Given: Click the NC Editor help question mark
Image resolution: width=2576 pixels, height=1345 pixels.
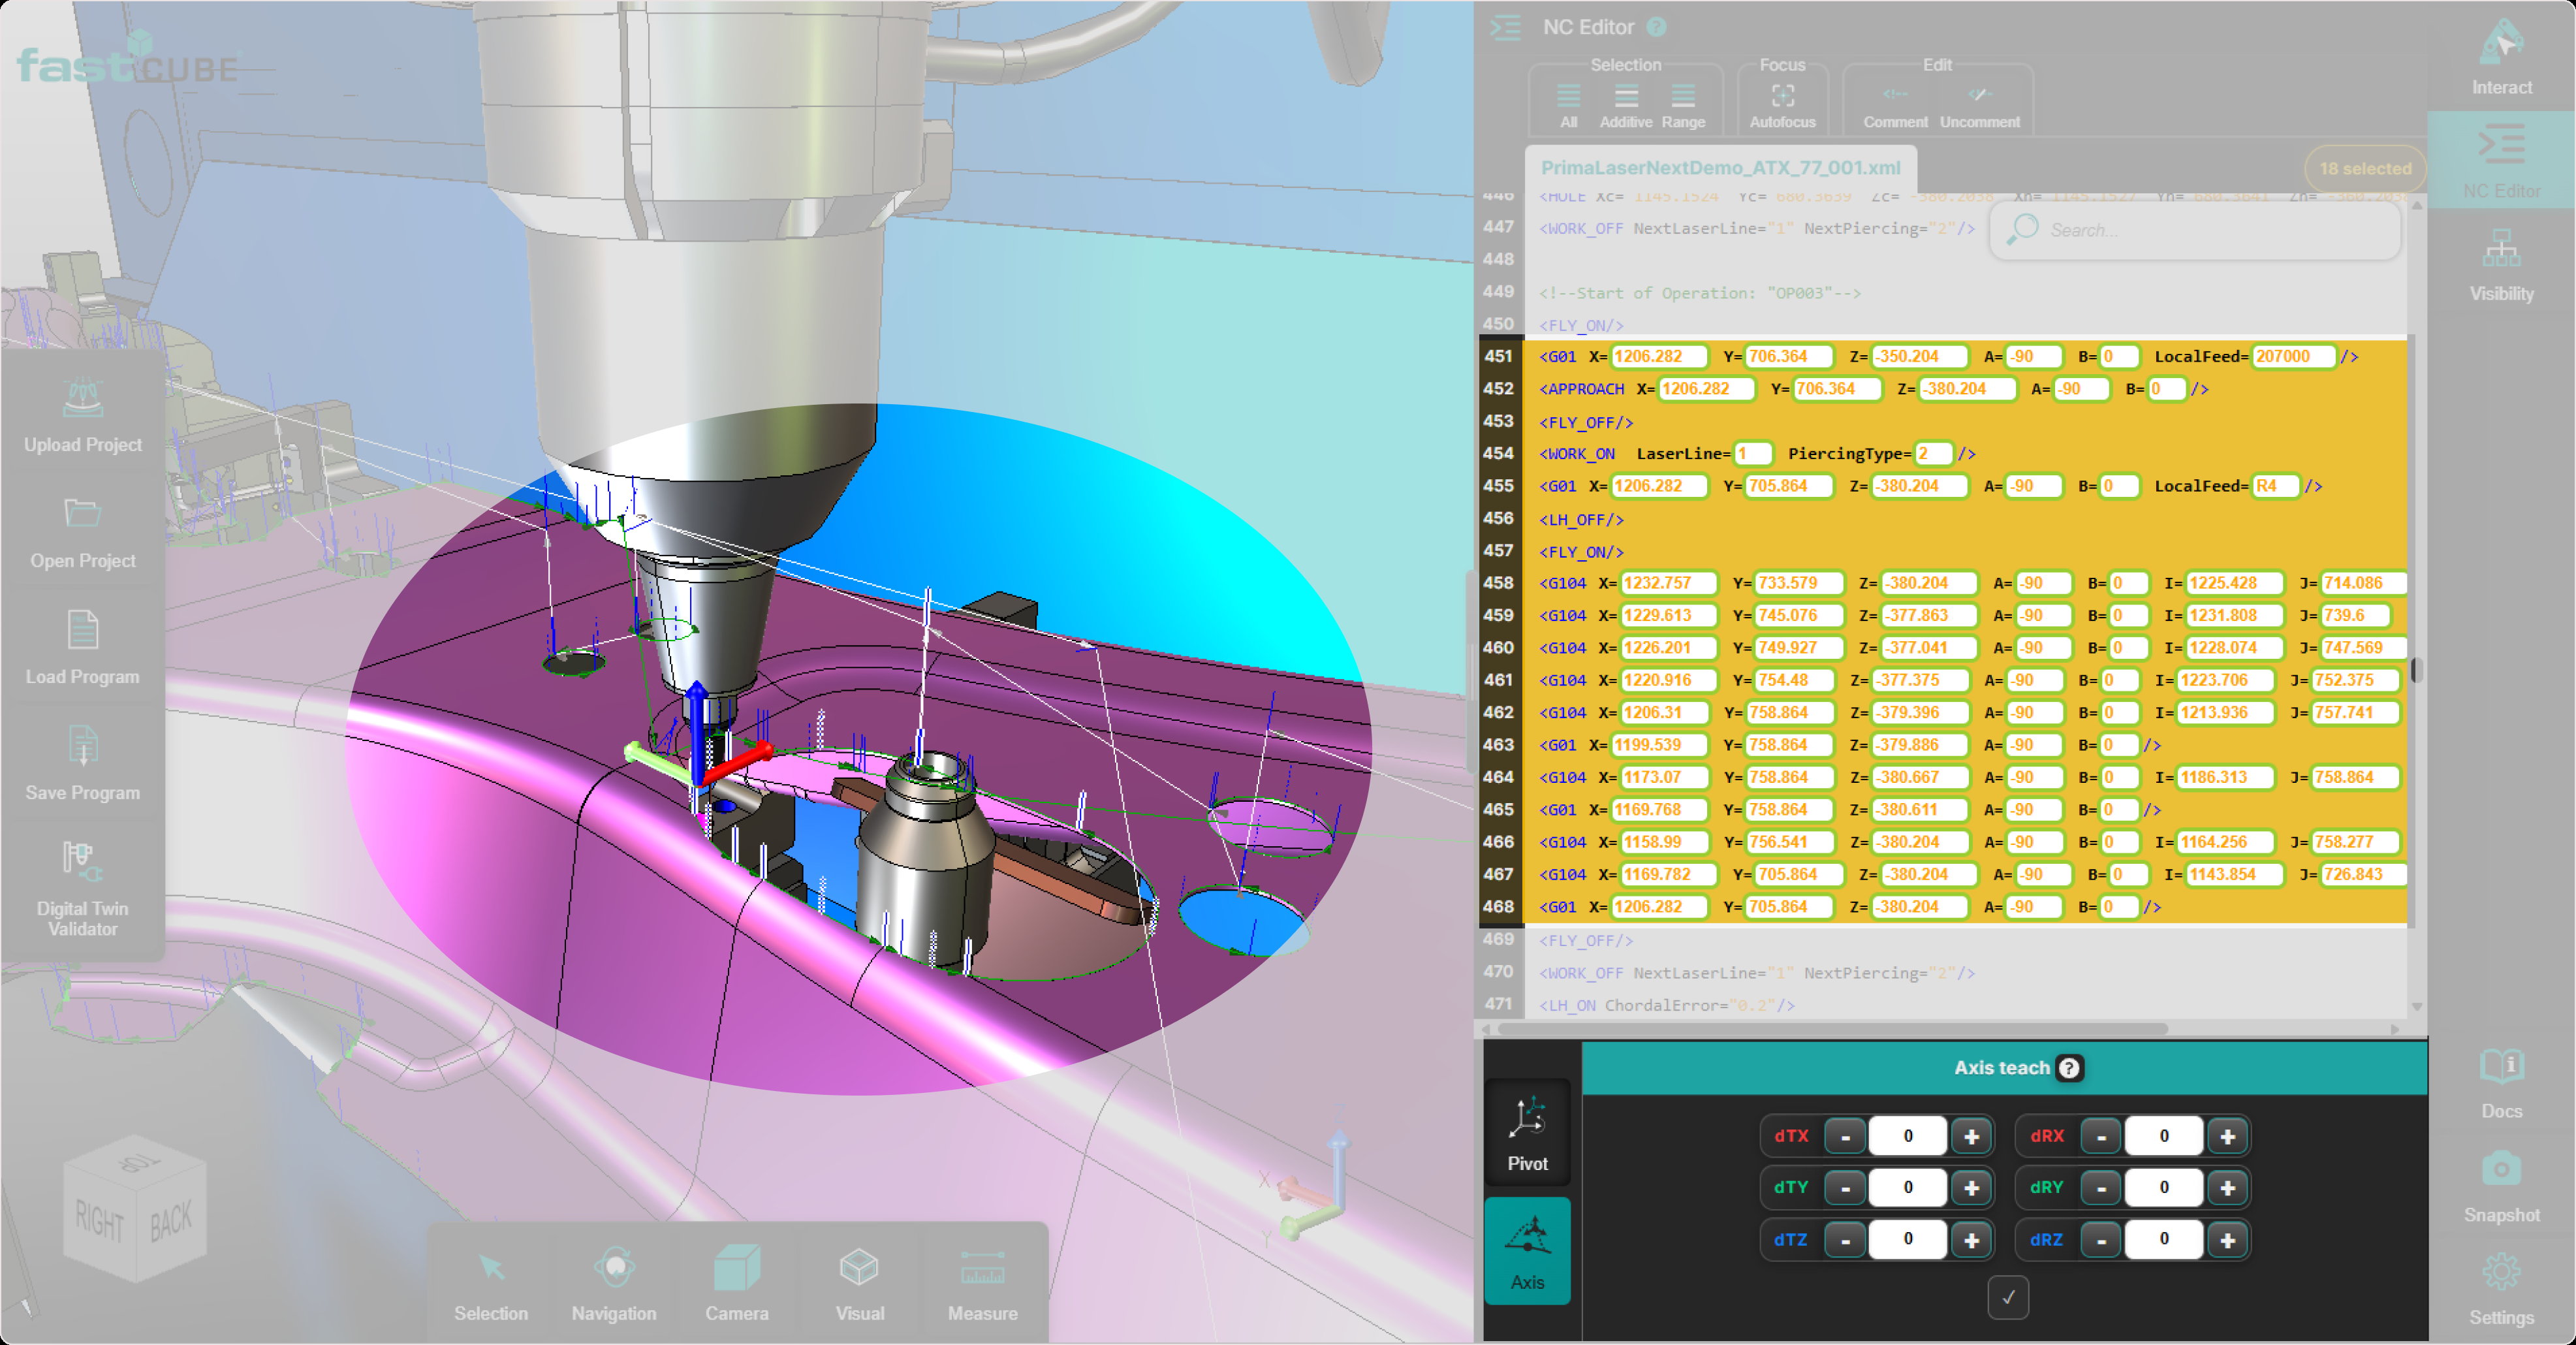Looking at the screenshot, I should coord(1657,27).
